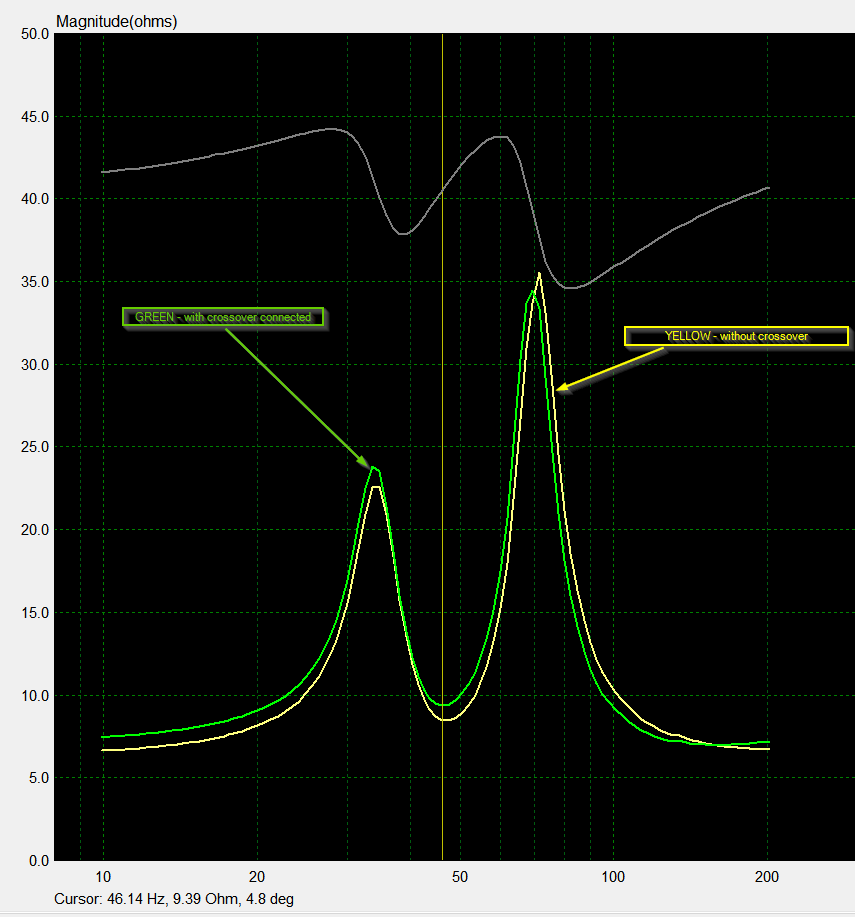Click the 10 Hz frequency axis label
Viewport: 855px width, 917px height.
(103, 877)
